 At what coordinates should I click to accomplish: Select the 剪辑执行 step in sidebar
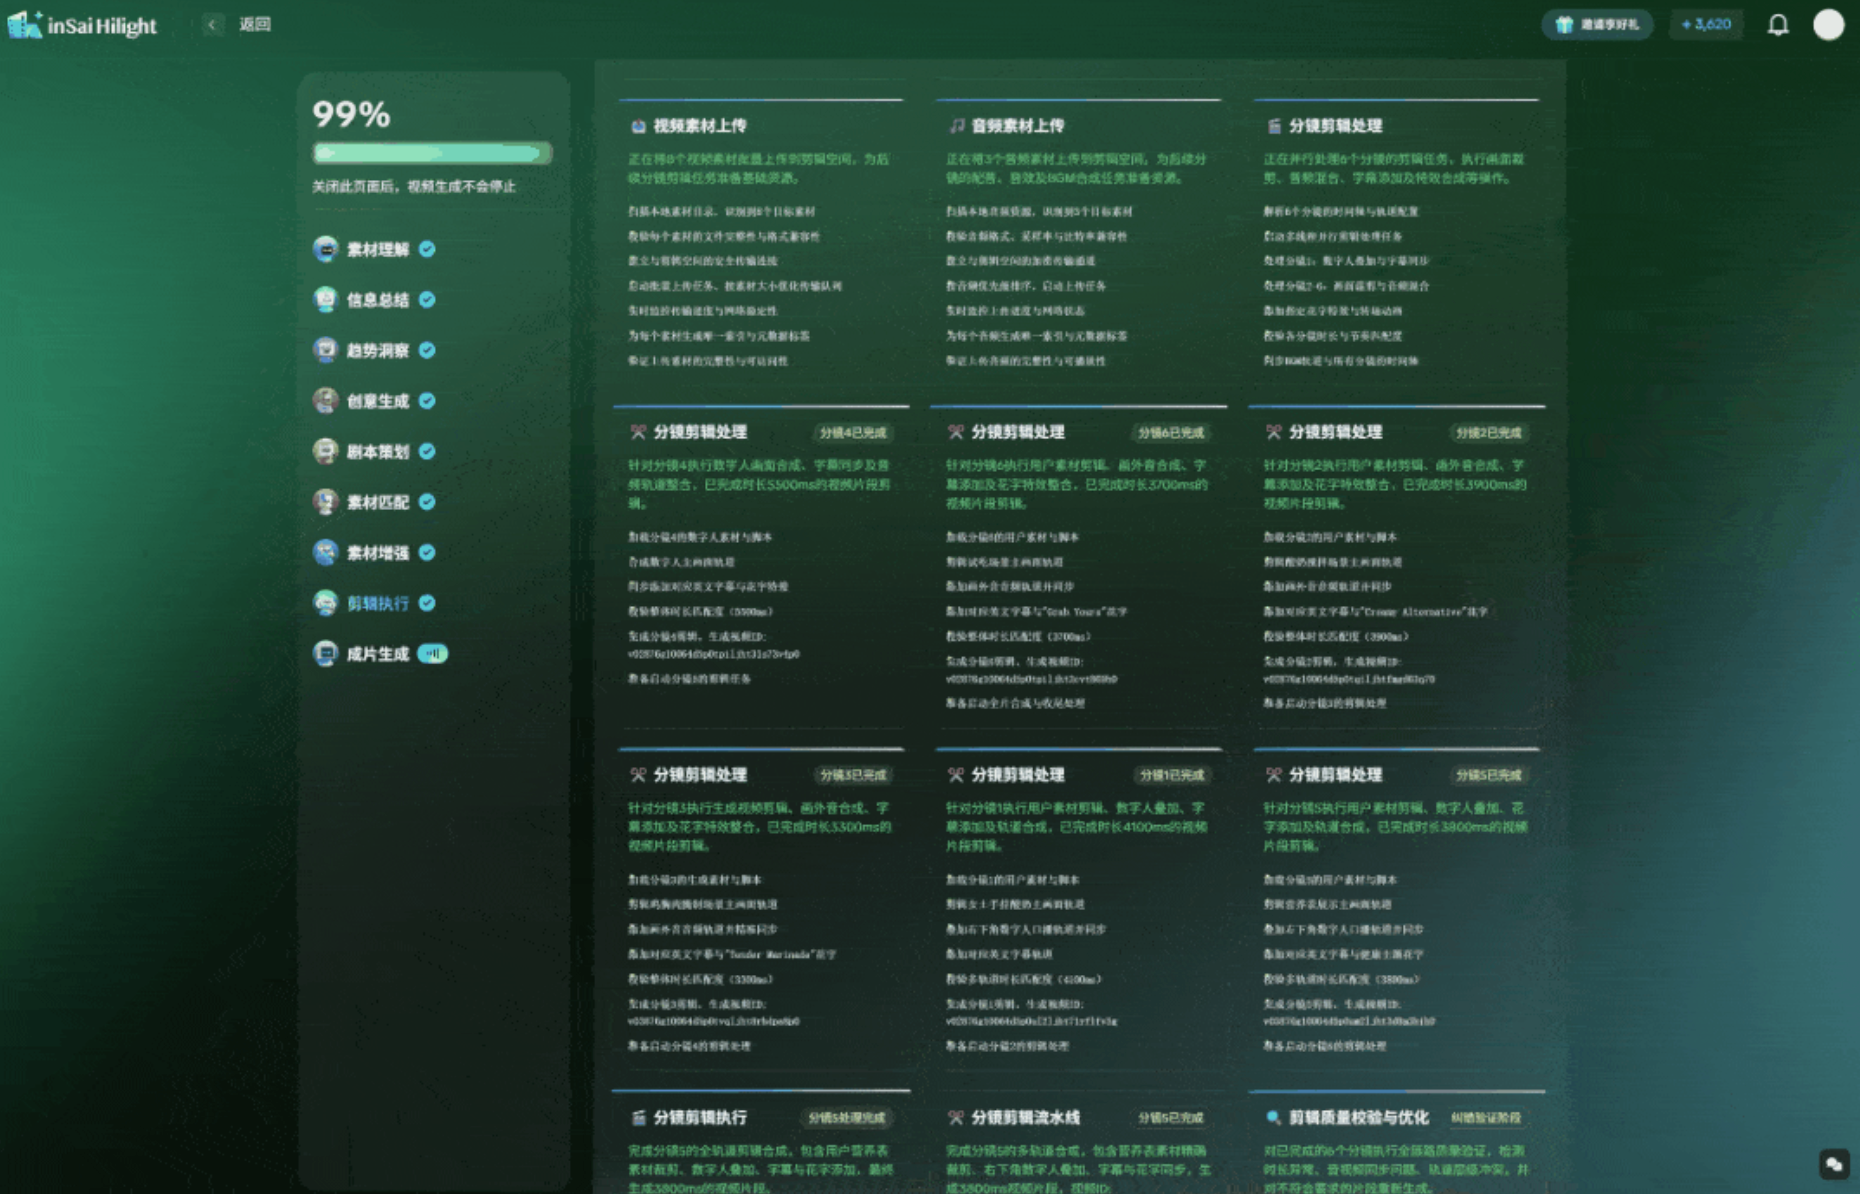[x=377, y=603]
